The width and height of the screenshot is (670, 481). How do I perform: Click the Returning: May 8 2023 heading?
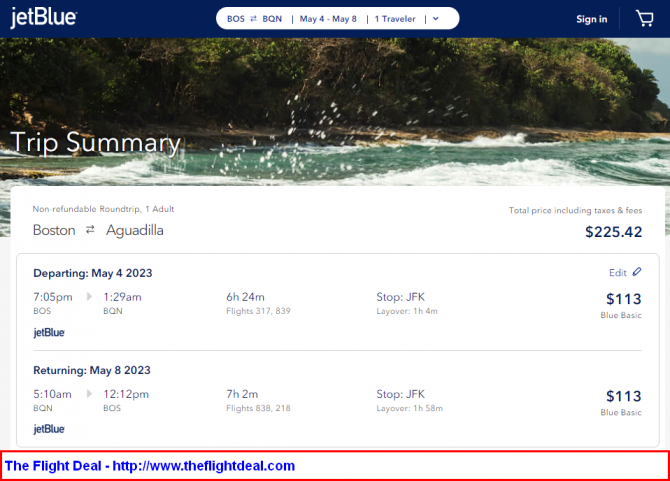pos(92,370)
